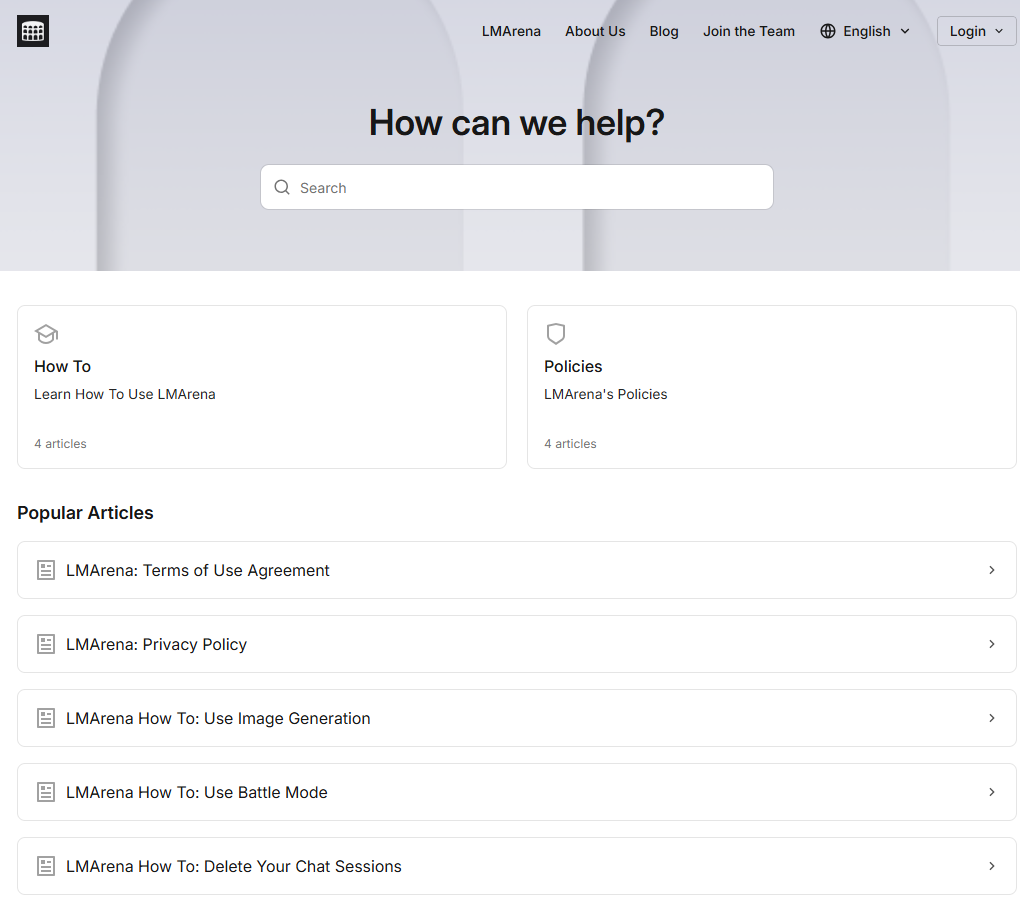Click the magnifying glass search icon
The image size is (1020, 912).
tap(282, 187)
